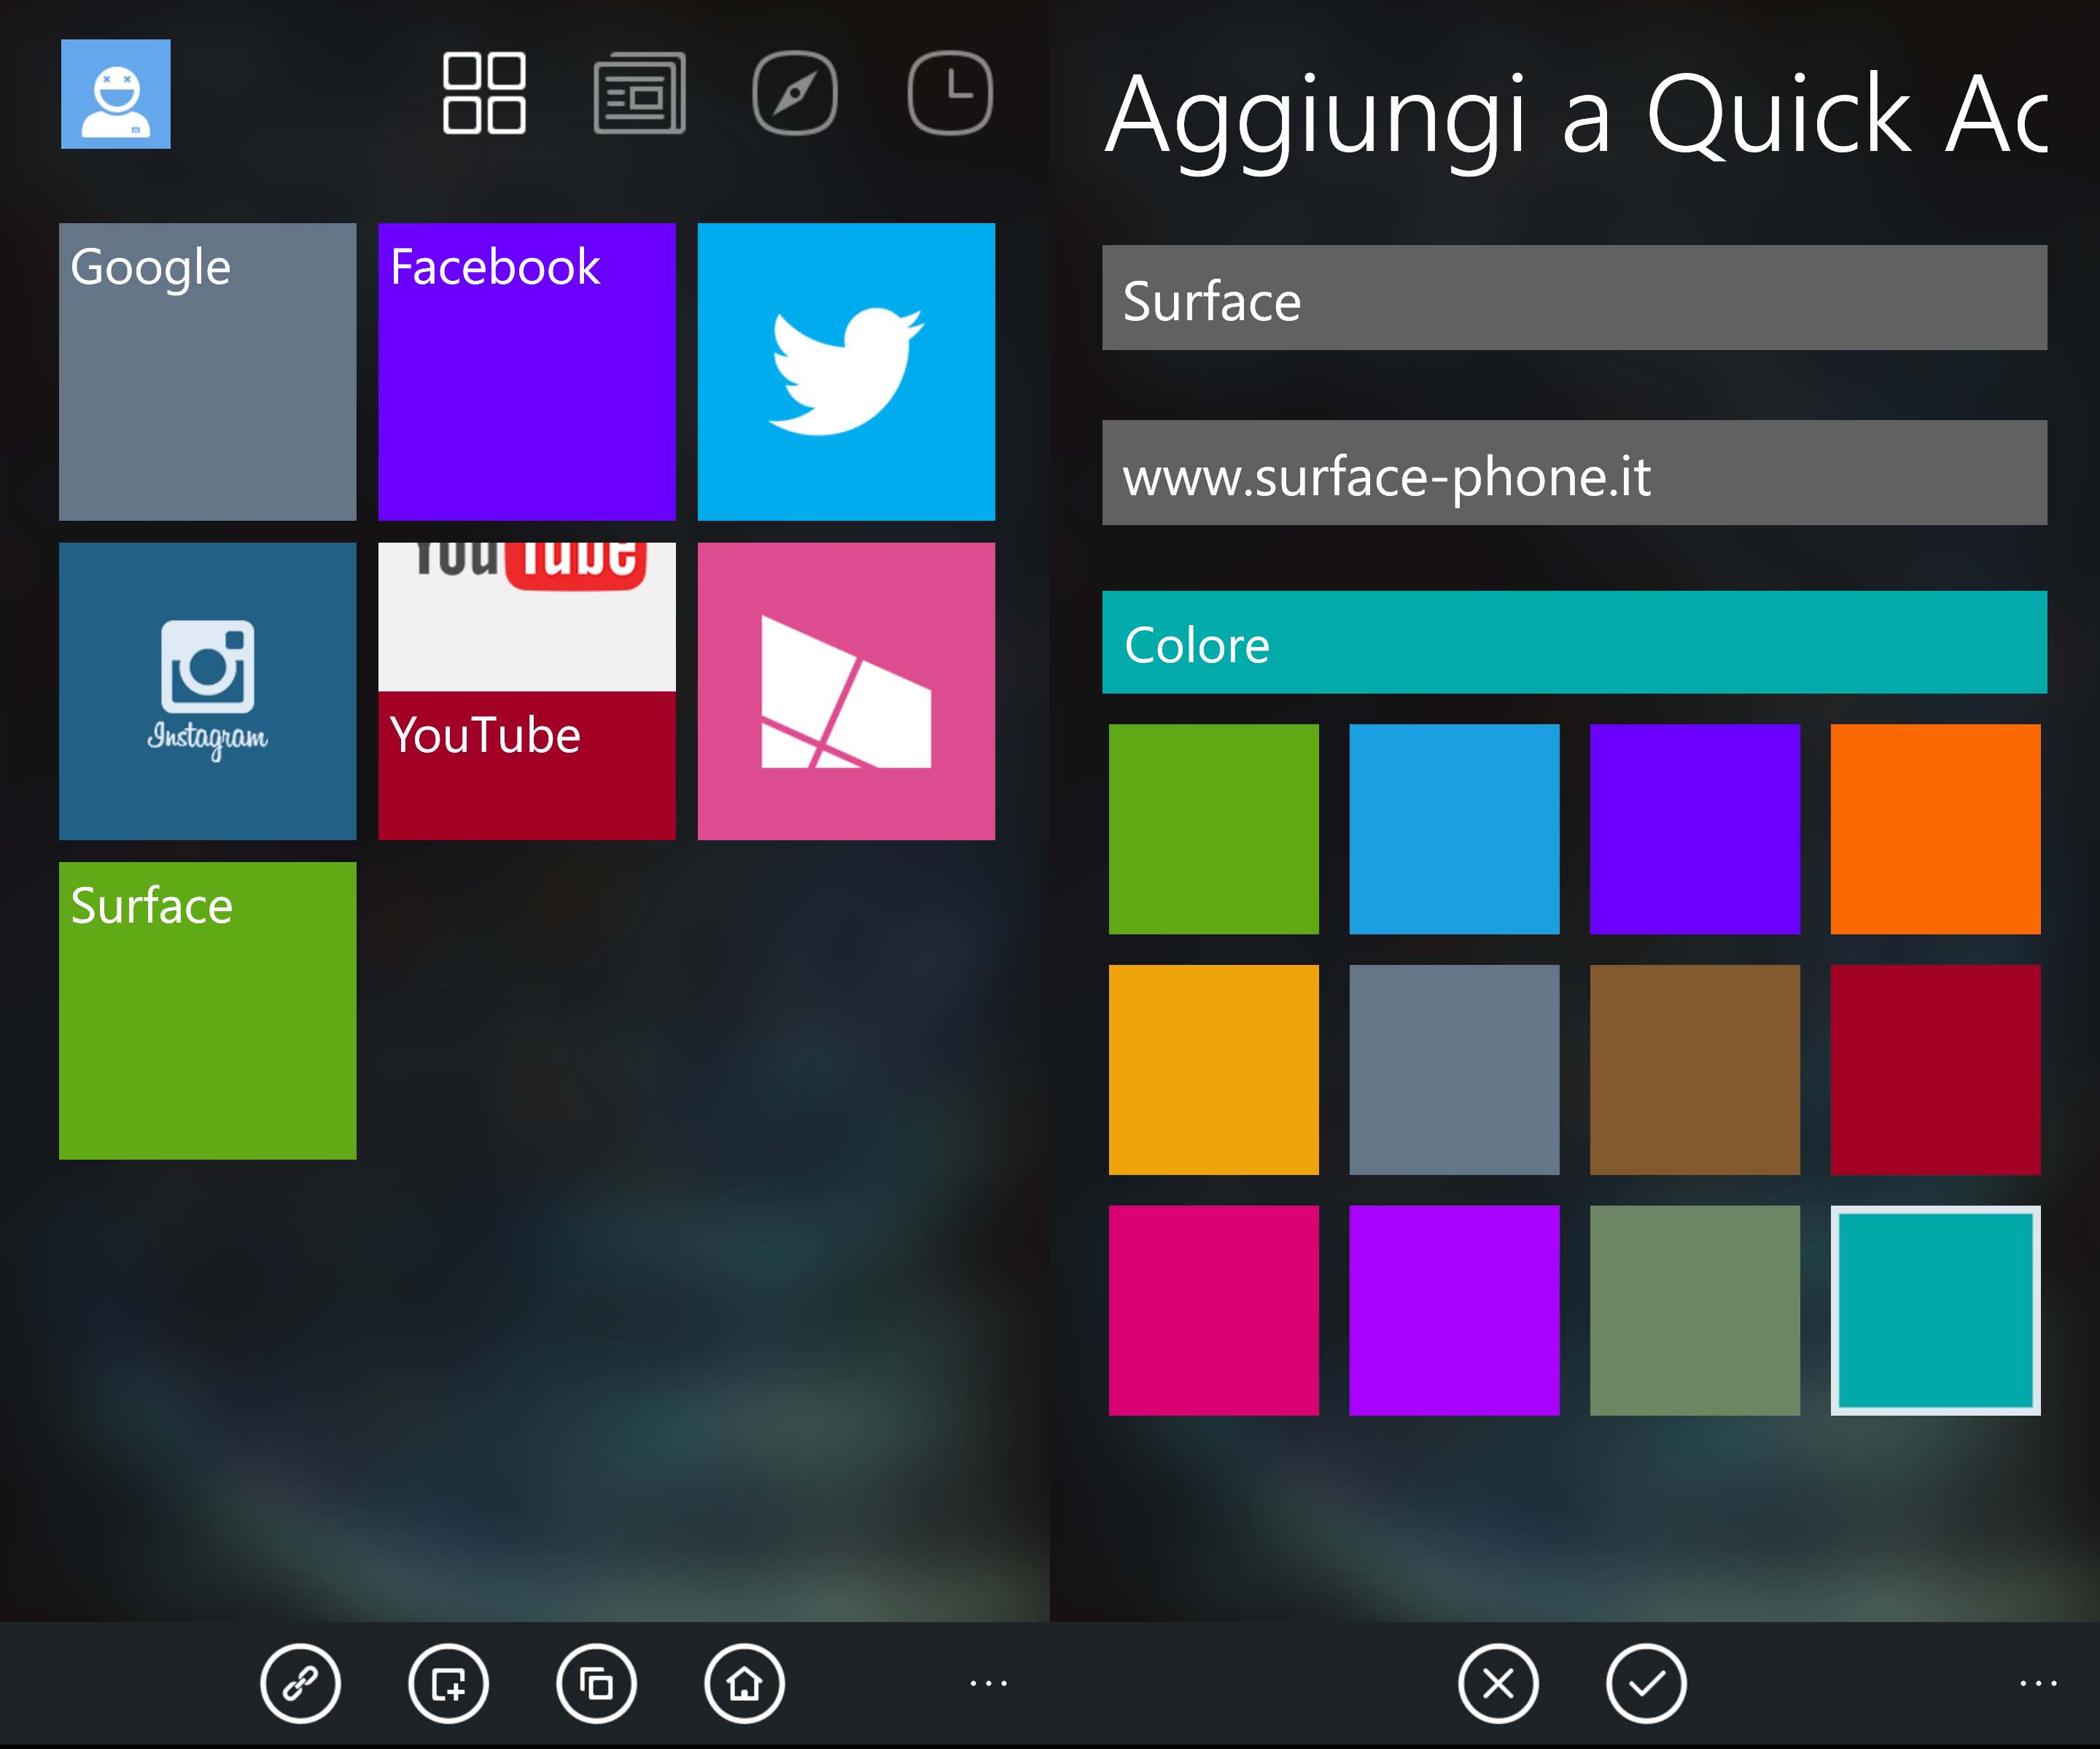Click the Colore header

tap(1575, 643)
